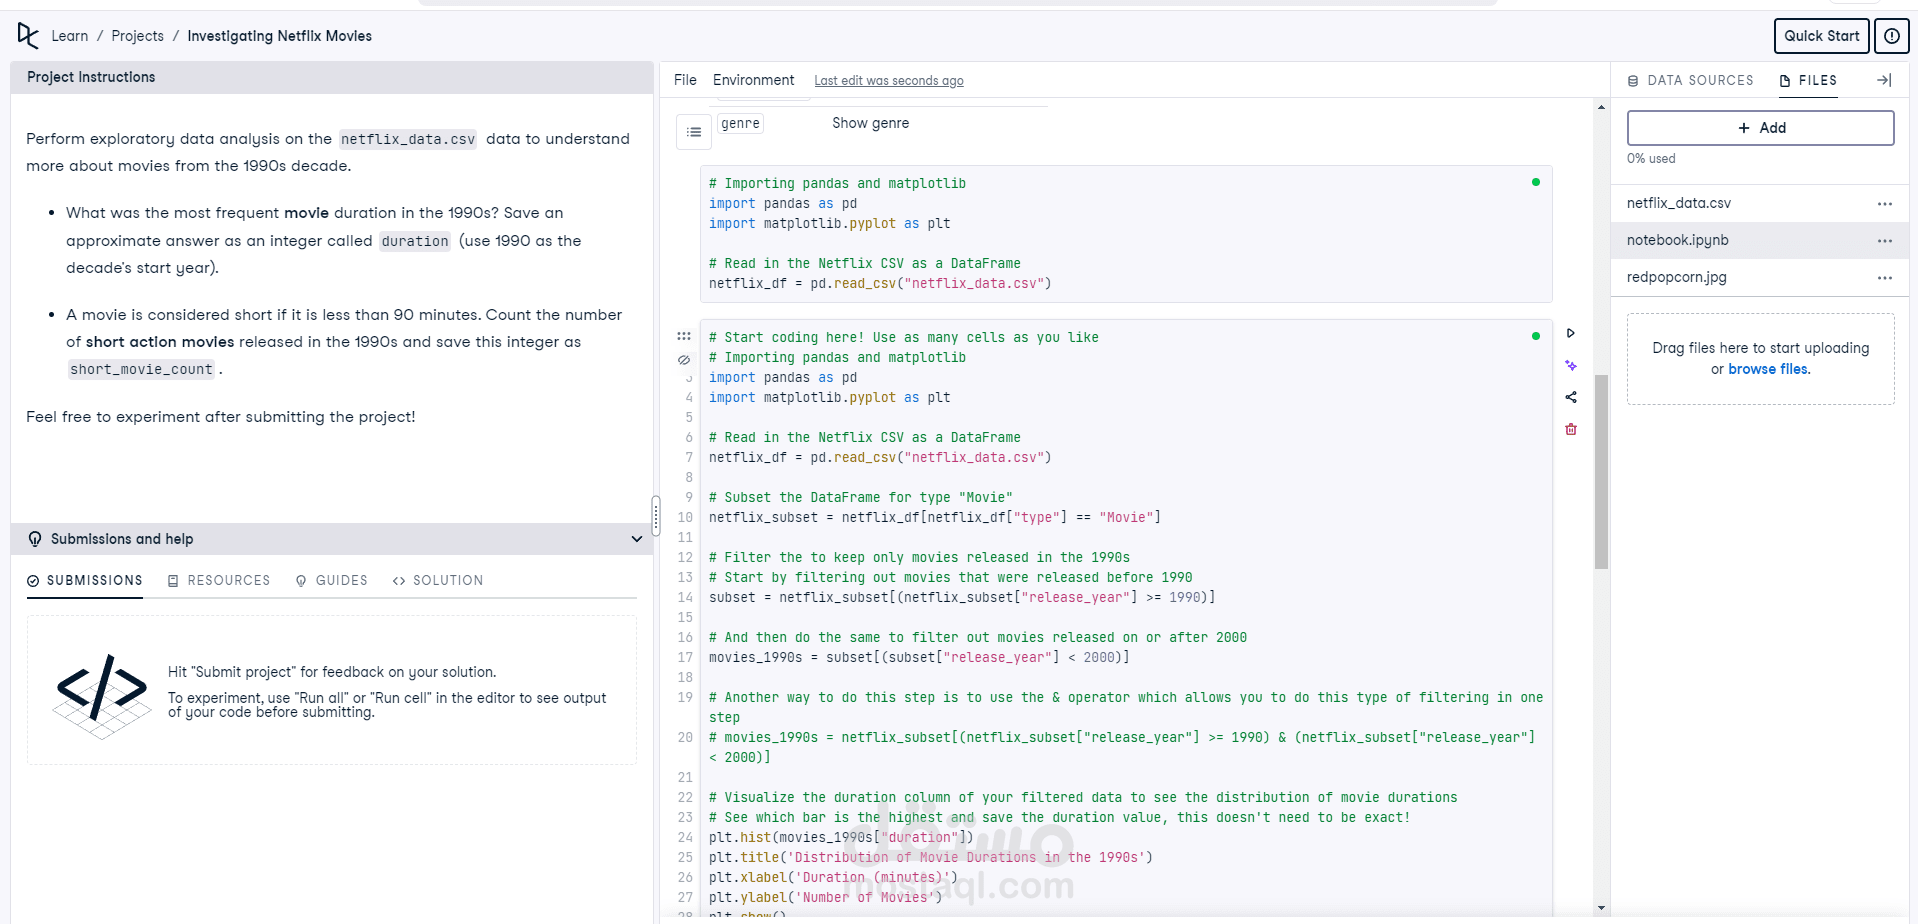Click the browse files link

[x=1768, y=369]
